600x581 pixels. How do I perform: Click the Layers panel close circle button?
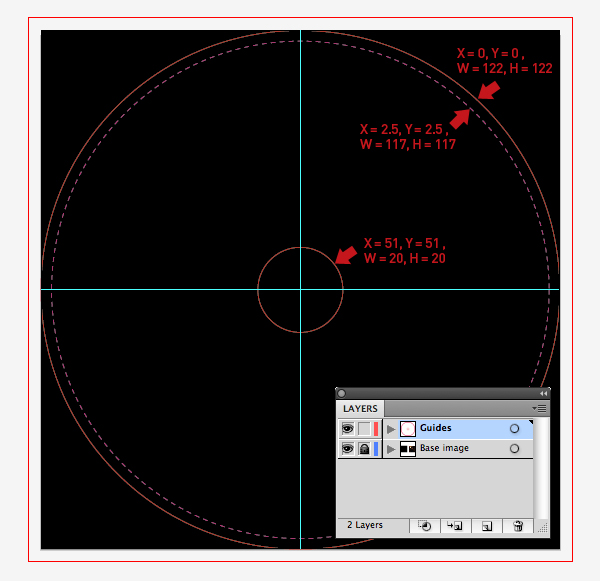tap(342, 393)
